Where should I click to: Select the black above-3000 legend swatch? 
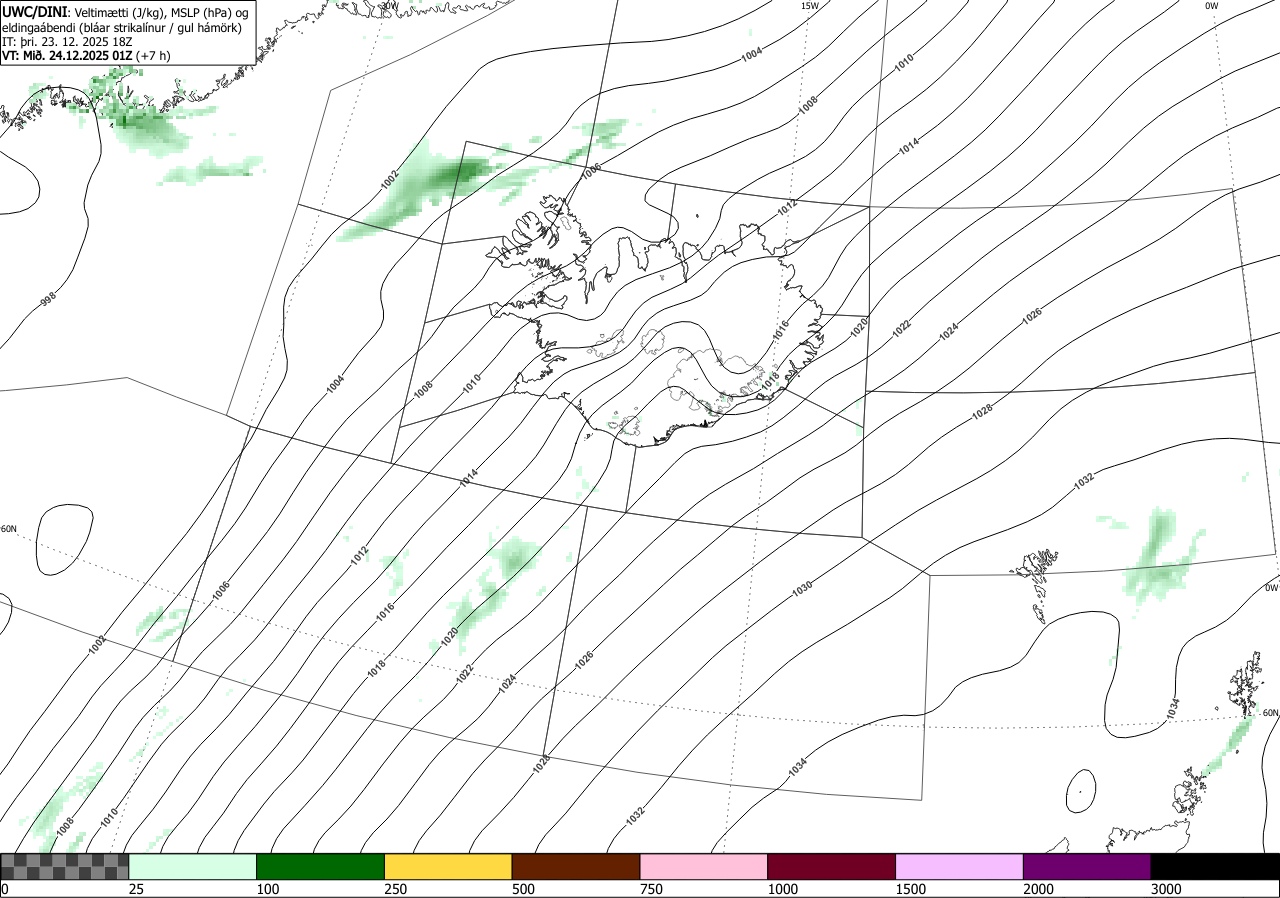coord(1215,866)
